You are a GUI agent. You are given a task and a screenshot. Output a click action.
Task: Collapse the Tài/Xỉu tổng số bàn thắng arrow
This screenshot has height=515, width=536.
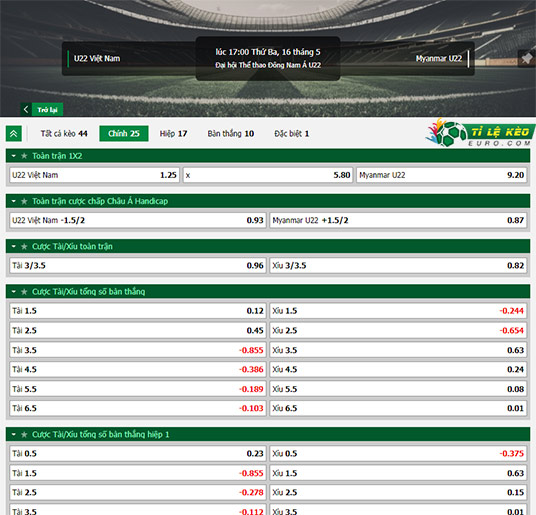(14, 292)
